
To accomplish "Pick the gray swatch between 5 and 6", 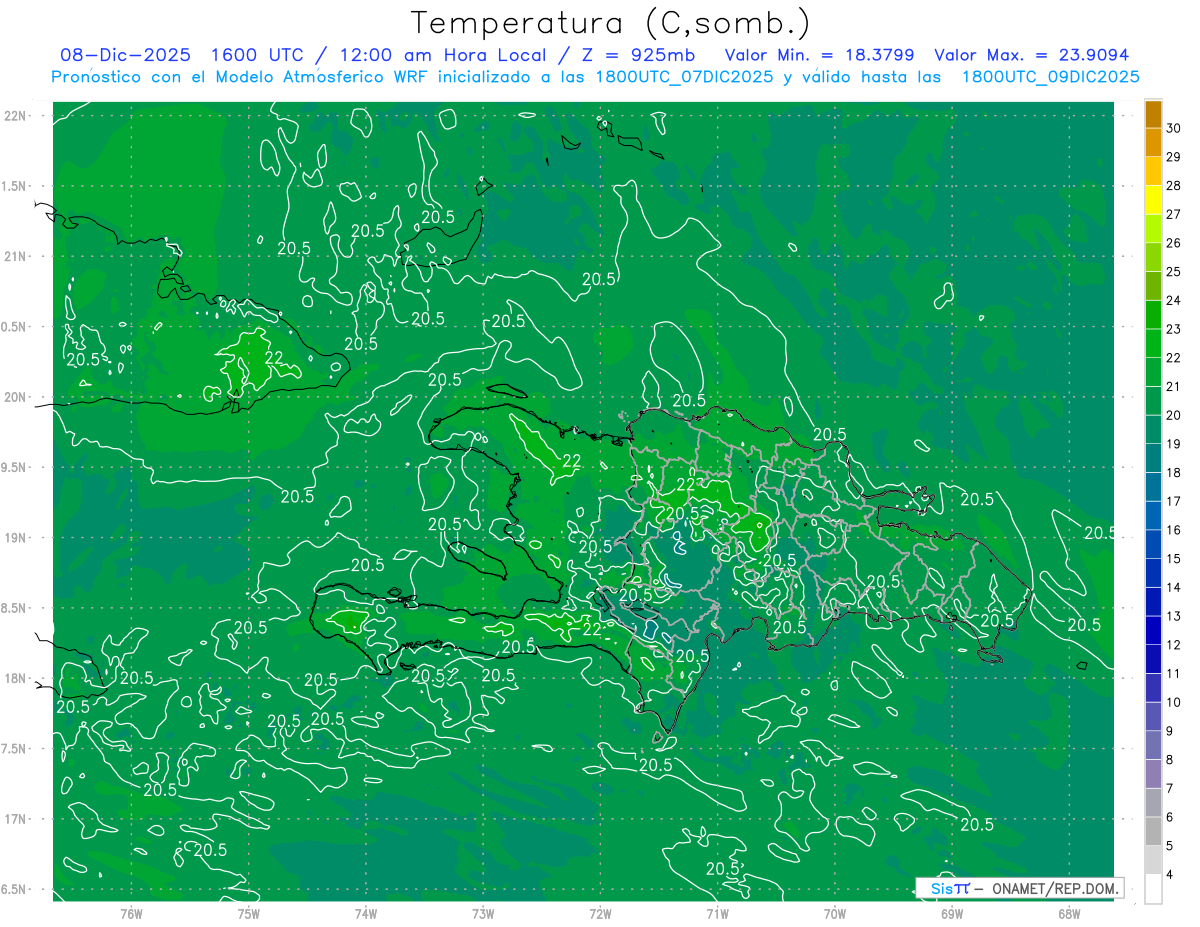I will [x=1154, y=831].
